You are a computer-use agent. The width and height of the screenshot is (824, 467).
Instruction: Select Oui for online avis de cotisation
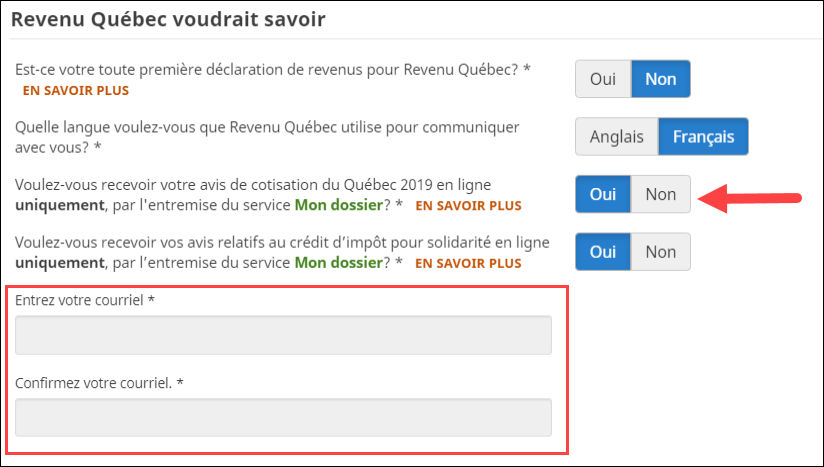603,195
